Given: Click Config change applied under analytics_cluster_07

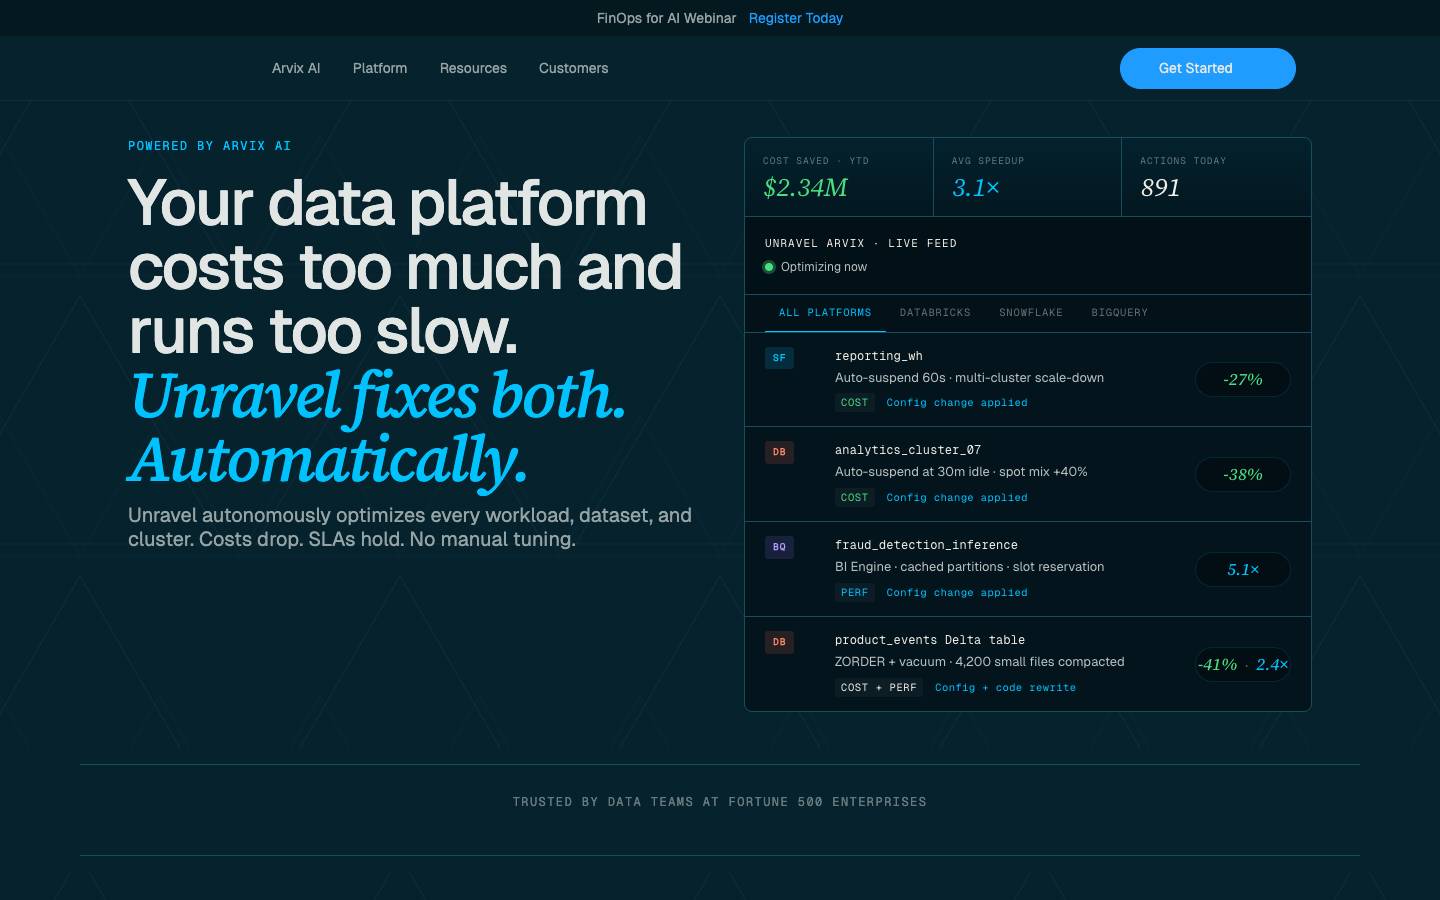Looking at the screenshot, I should (957, 497).
